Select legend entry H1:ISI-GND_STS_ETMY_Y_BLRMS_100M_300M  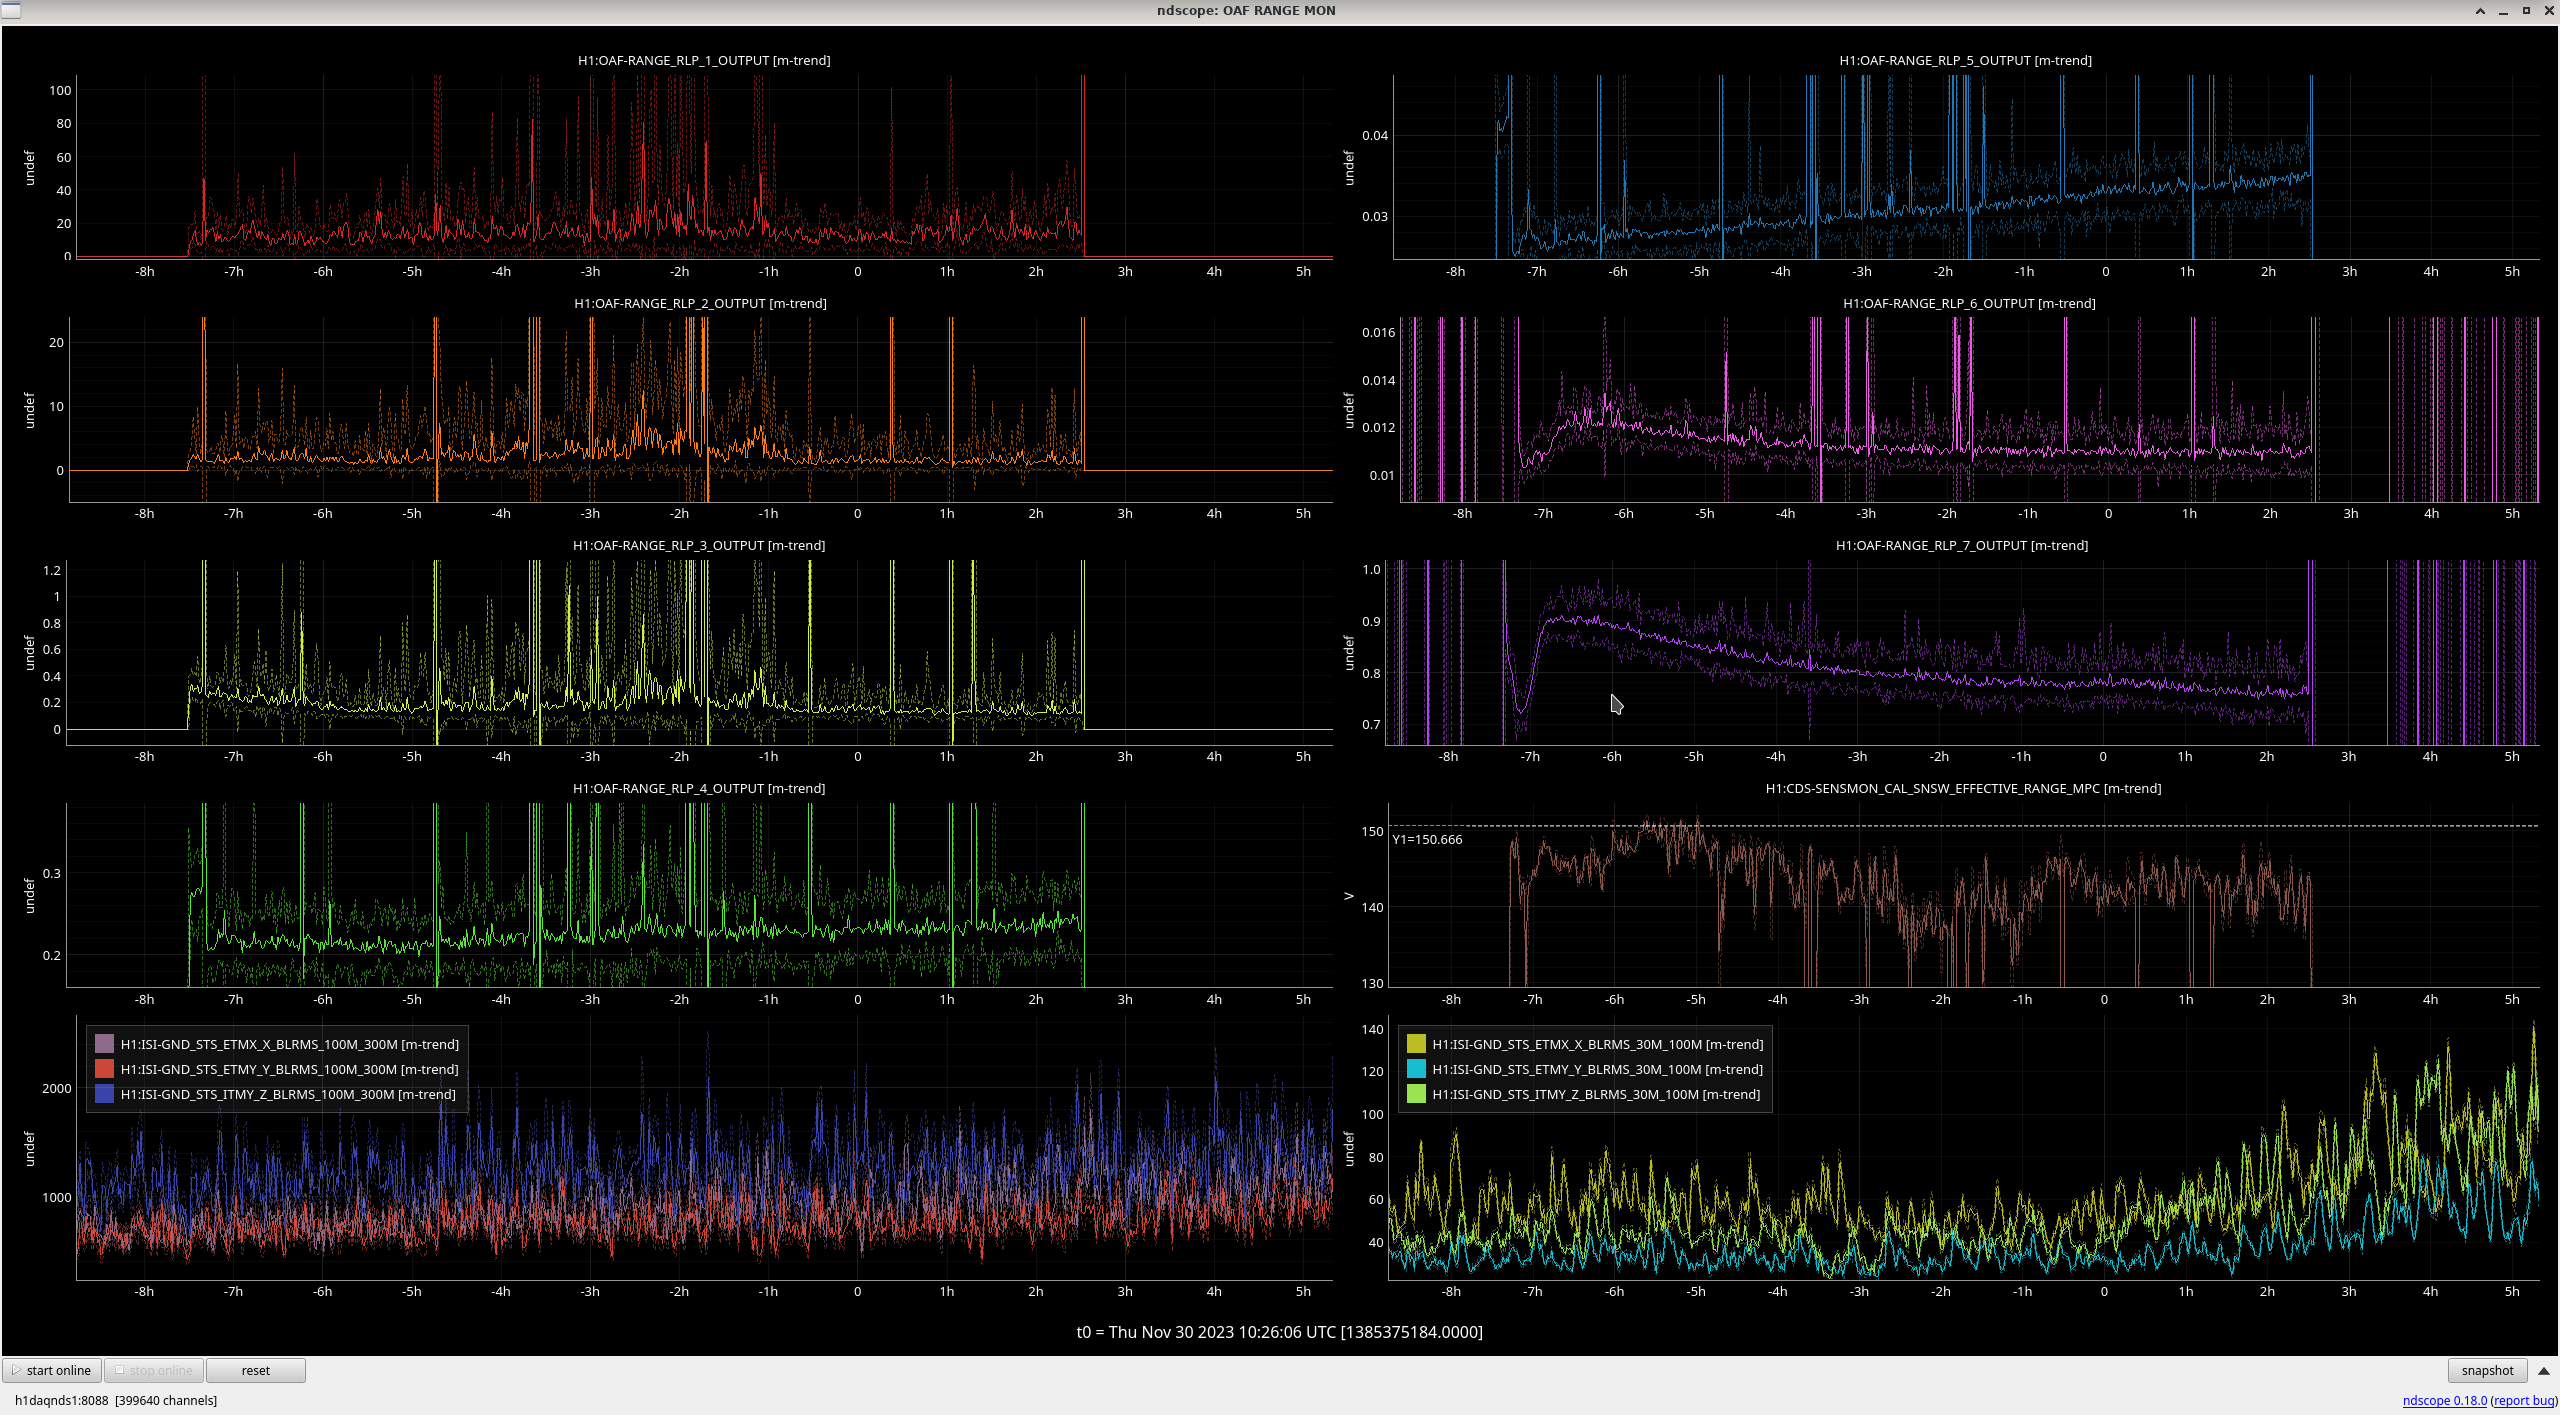(290, 1069)
